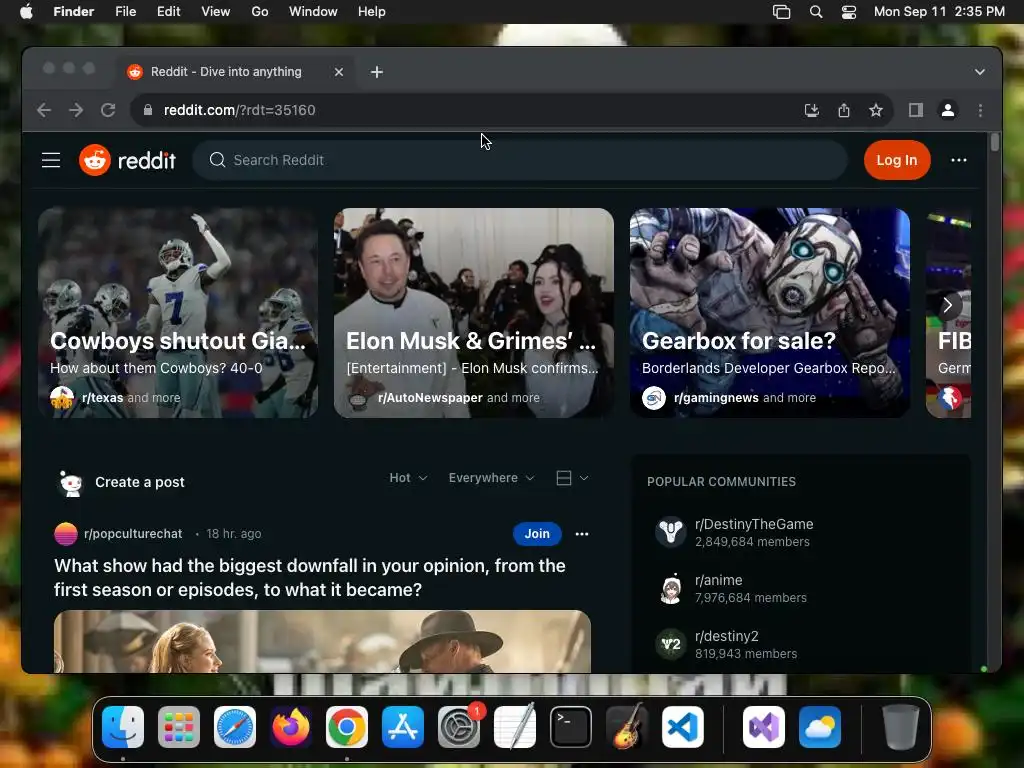This screenshot has height=768, width=1024.
Task: Launch Firefox from the Dock
Action: (291, 727)
